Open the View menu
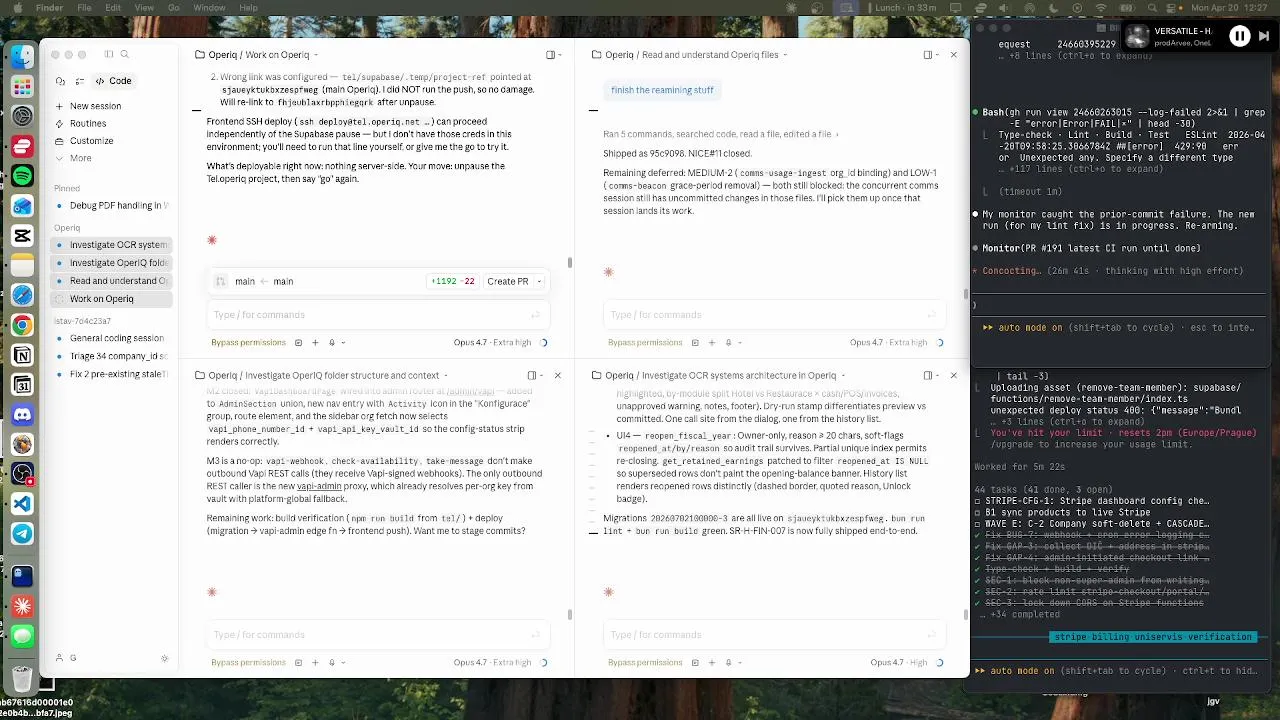 [144, 8]
